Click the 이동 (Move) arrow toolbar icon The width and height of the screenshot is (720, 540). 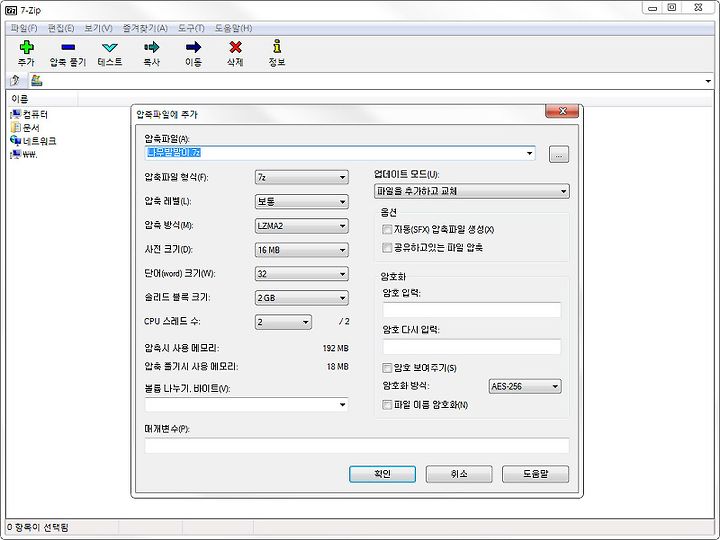coord(193,47)
